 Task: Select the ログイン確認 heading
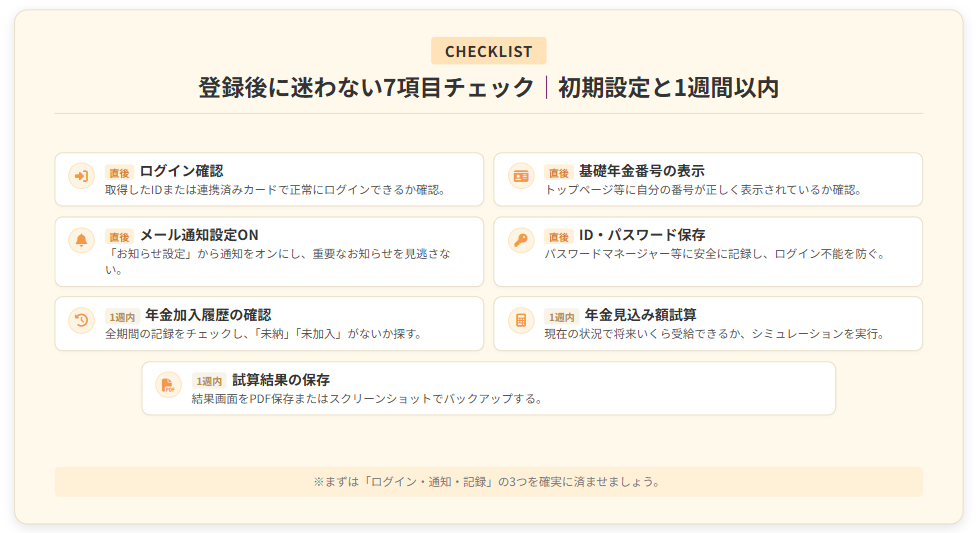(x=181, y=171)
